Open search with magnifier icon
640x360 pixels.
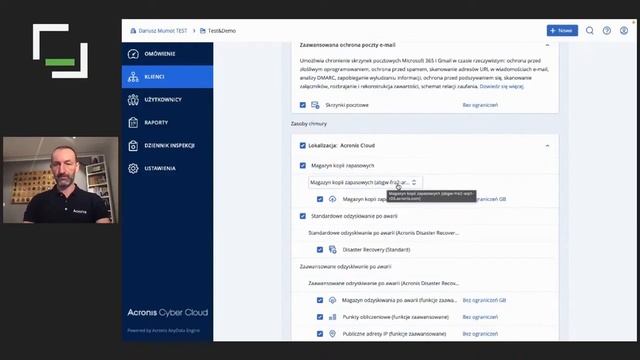pos(589,31)
